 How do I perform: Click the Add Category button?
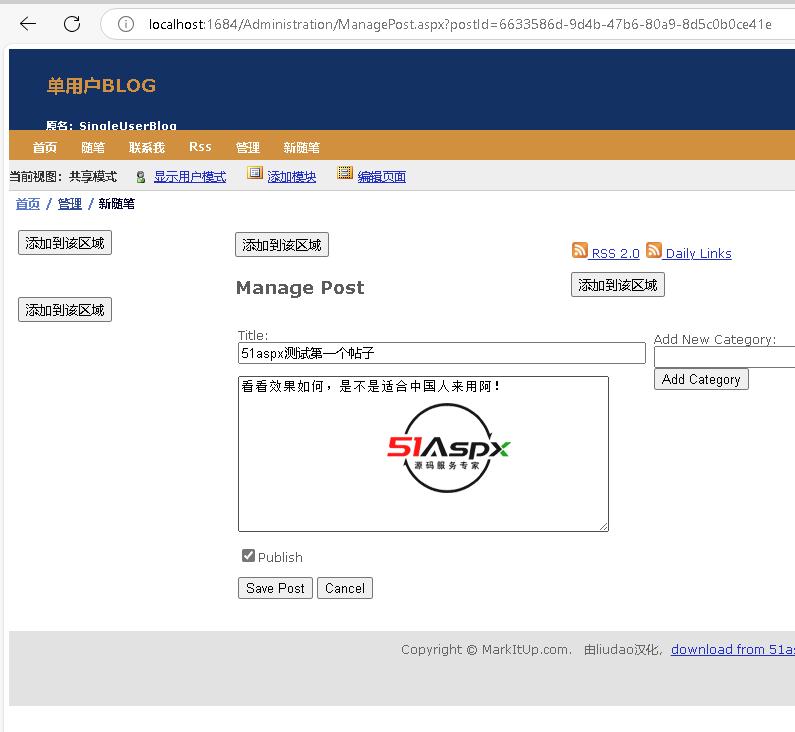[x=701, y=379]
